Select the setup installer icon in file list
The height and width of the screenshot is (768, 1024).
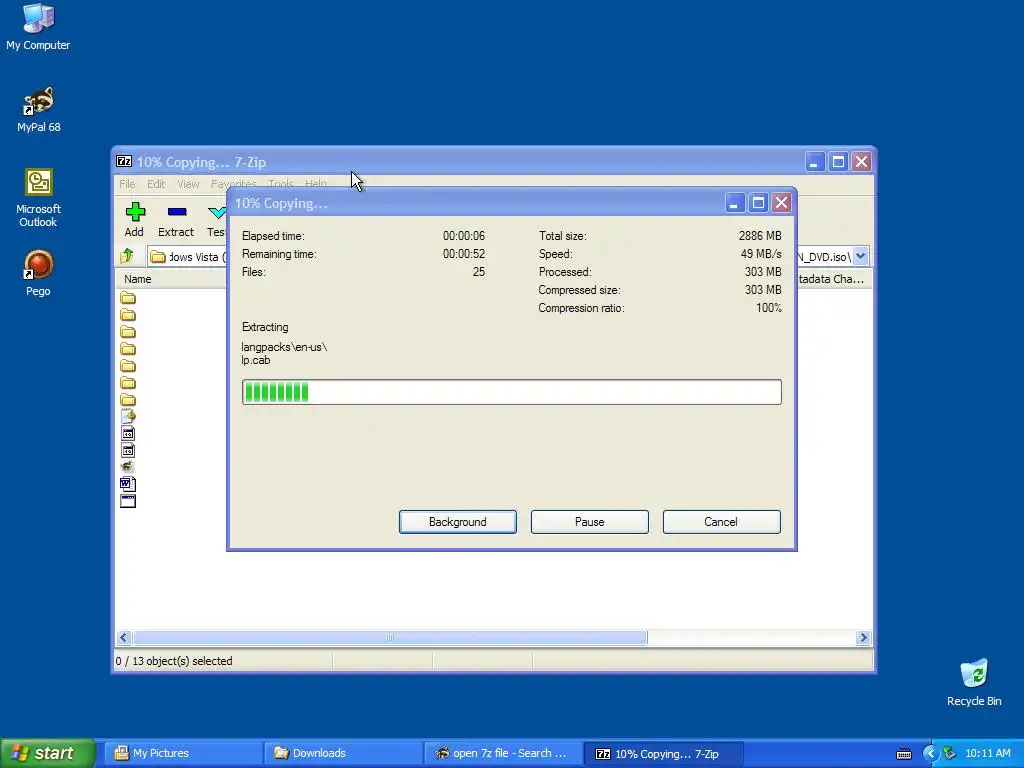128,416
